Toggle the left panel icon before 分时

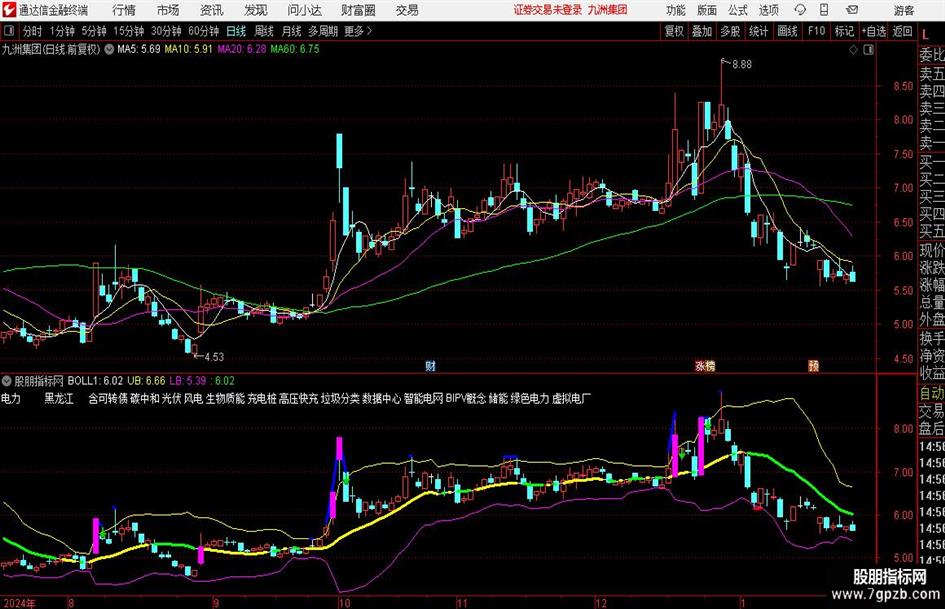(x=9, y=31)
